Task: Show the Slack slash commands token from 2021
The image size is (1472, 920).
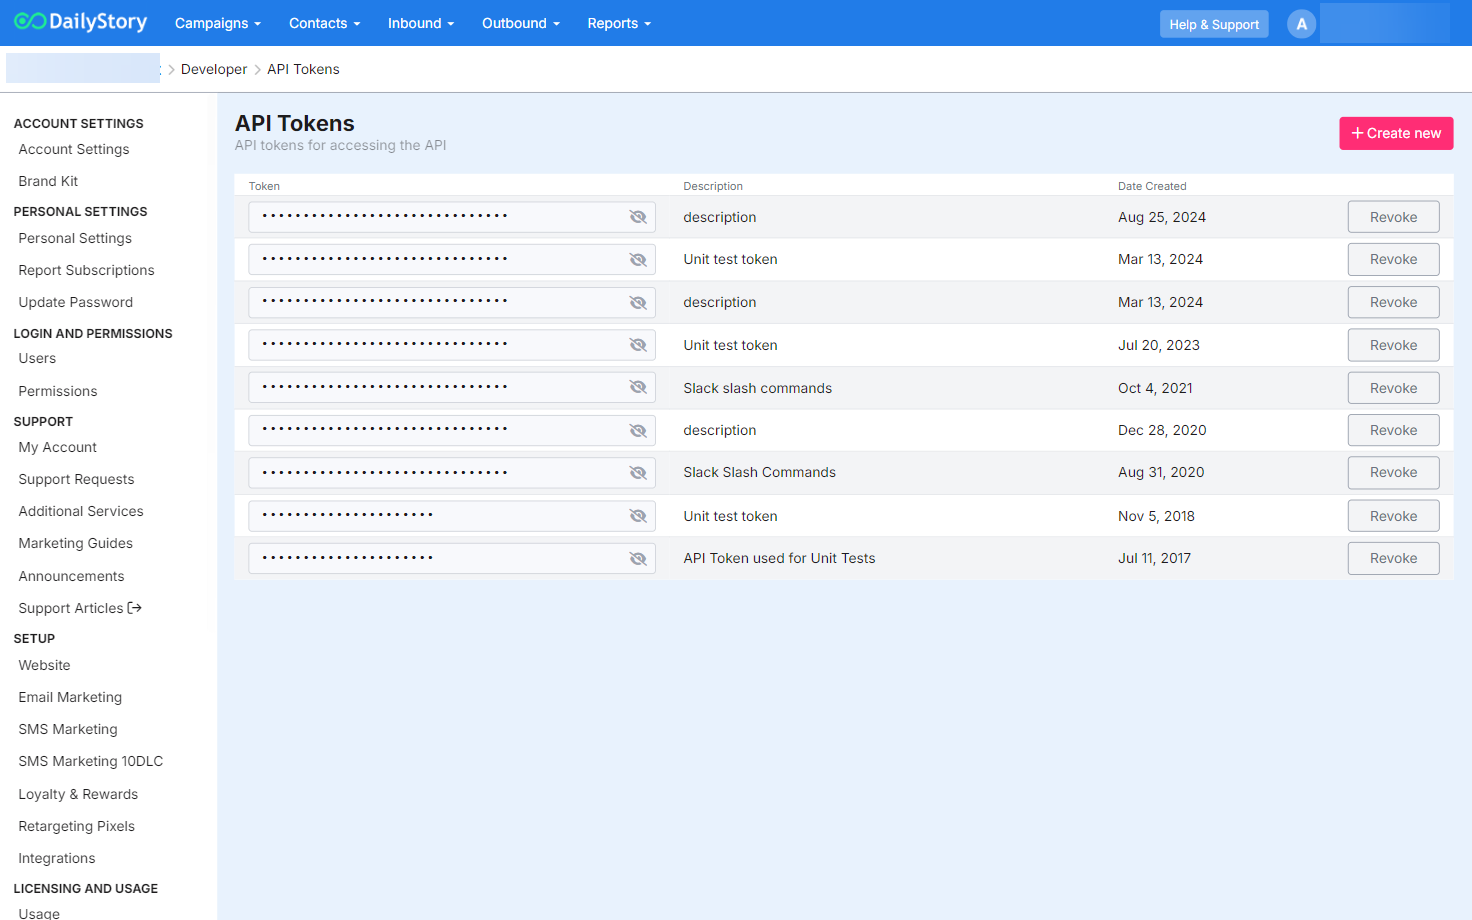Action: coord(638,388)
